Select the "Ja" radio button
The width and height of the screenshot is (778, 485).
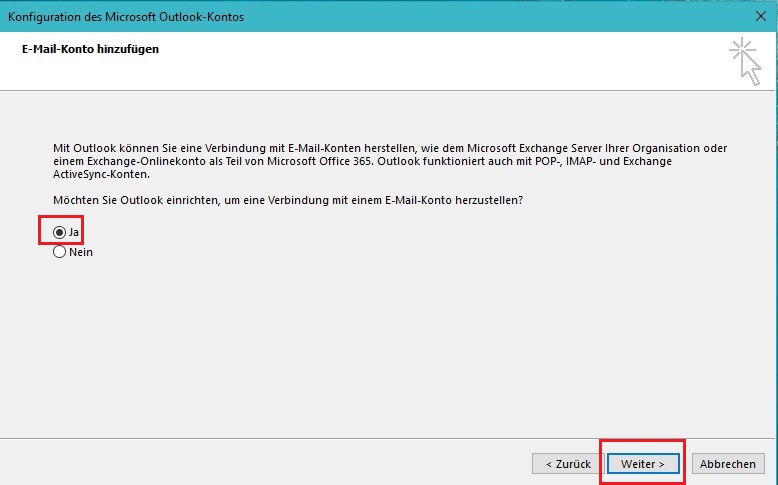[x=59, y=232]
